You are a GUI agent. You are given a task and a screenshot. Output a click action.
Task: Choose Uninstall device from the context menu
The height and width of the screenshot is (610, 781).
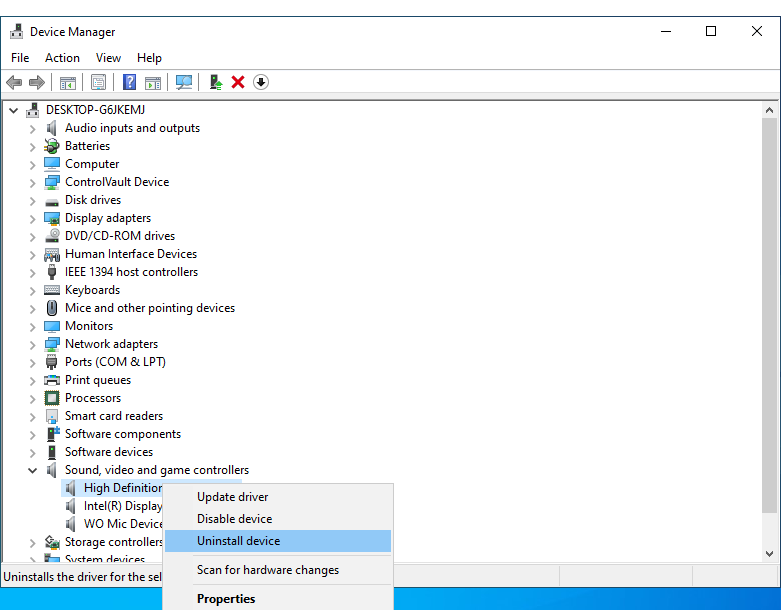coord(238,541)
